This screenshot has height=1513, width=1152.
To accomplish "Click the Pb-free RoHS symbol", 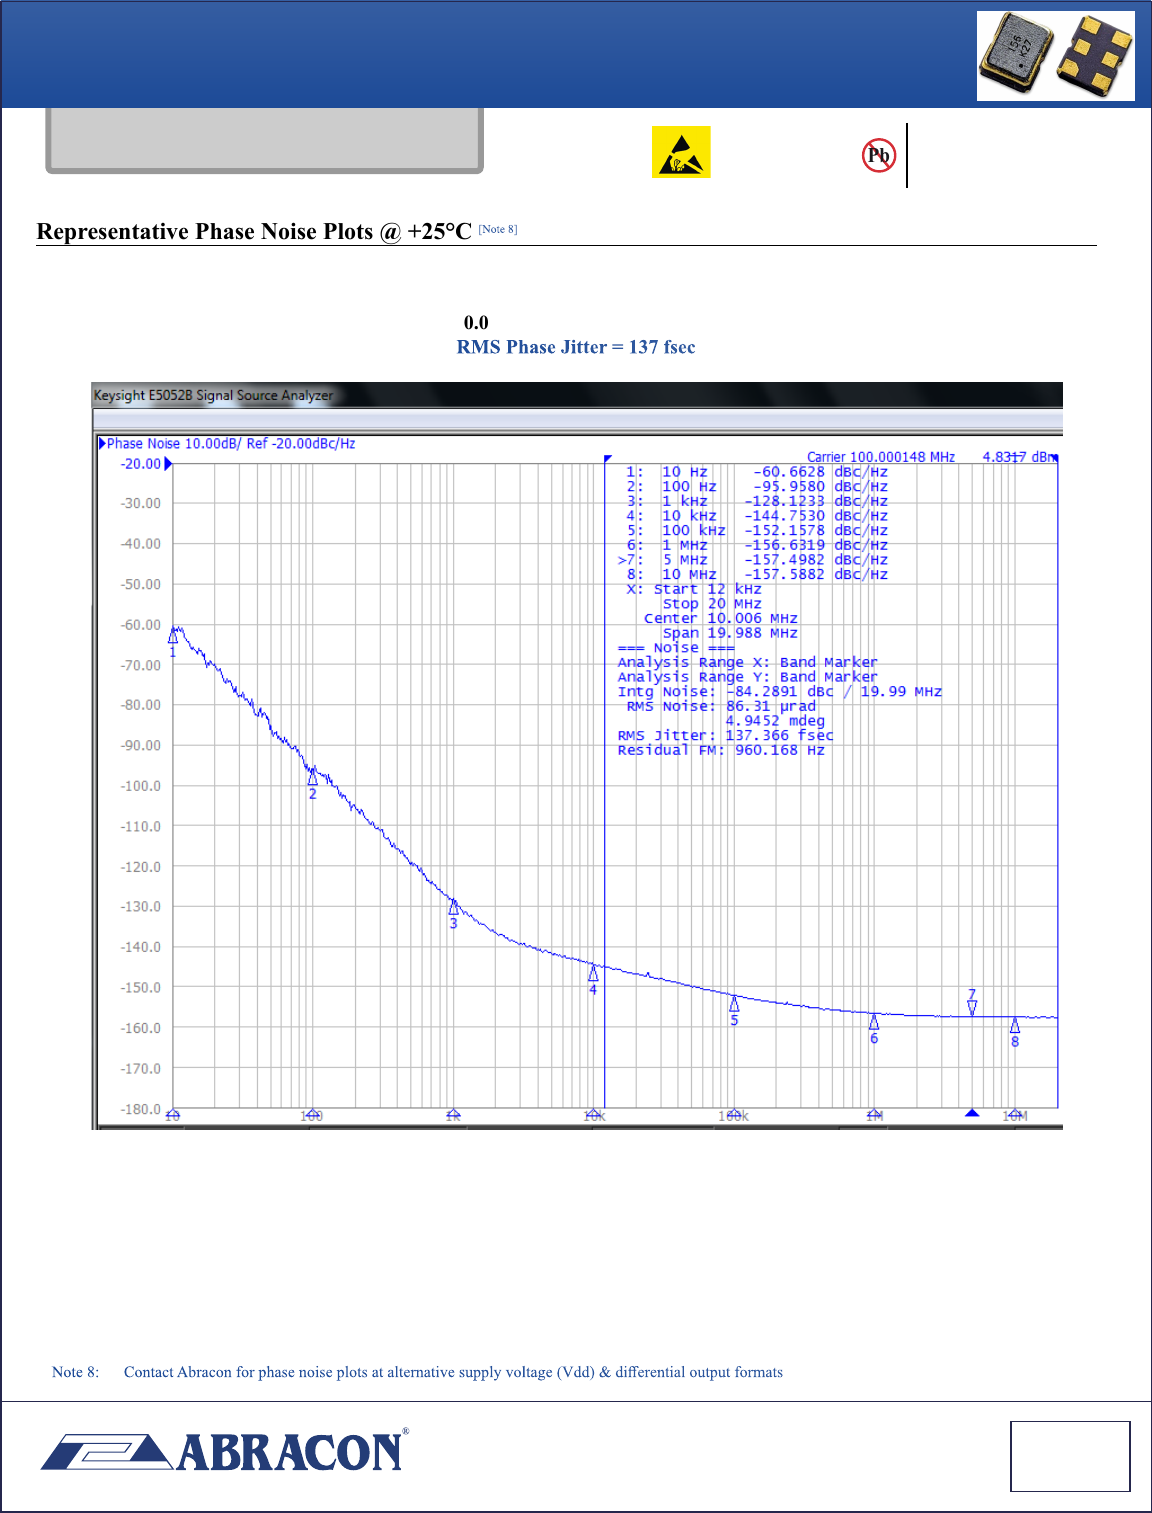I will [x=878, y=155].
